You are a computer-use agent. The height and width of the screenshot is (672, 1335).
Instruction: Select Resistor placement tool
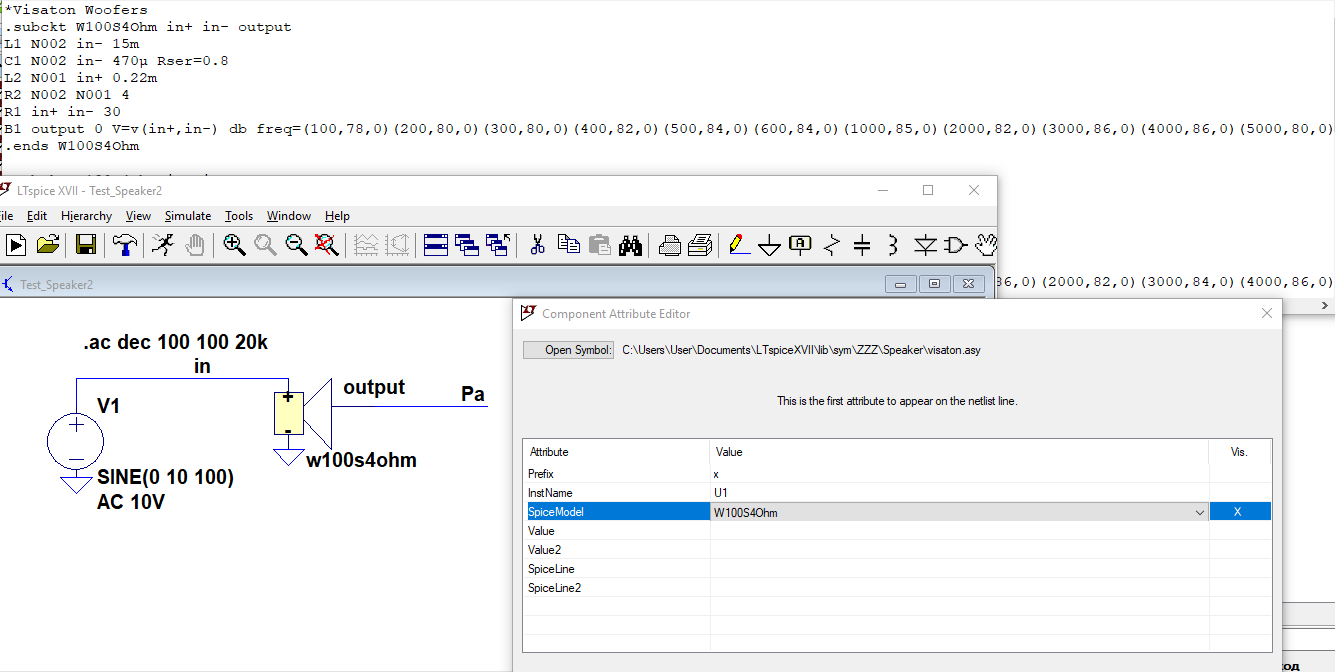point(832,244)
